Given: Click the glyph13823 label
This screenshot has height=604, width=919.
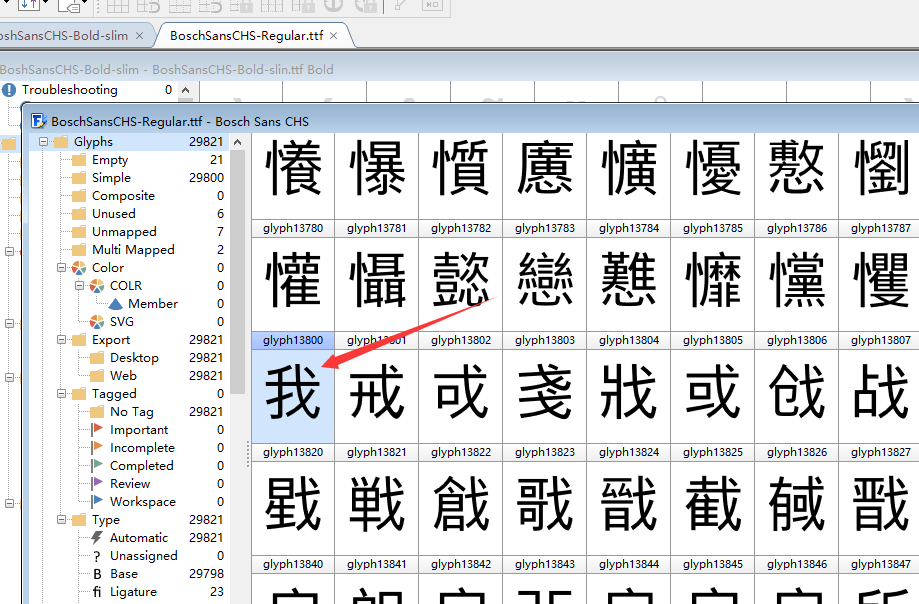Looking at the screenshot, I should (x=545, y=452).
